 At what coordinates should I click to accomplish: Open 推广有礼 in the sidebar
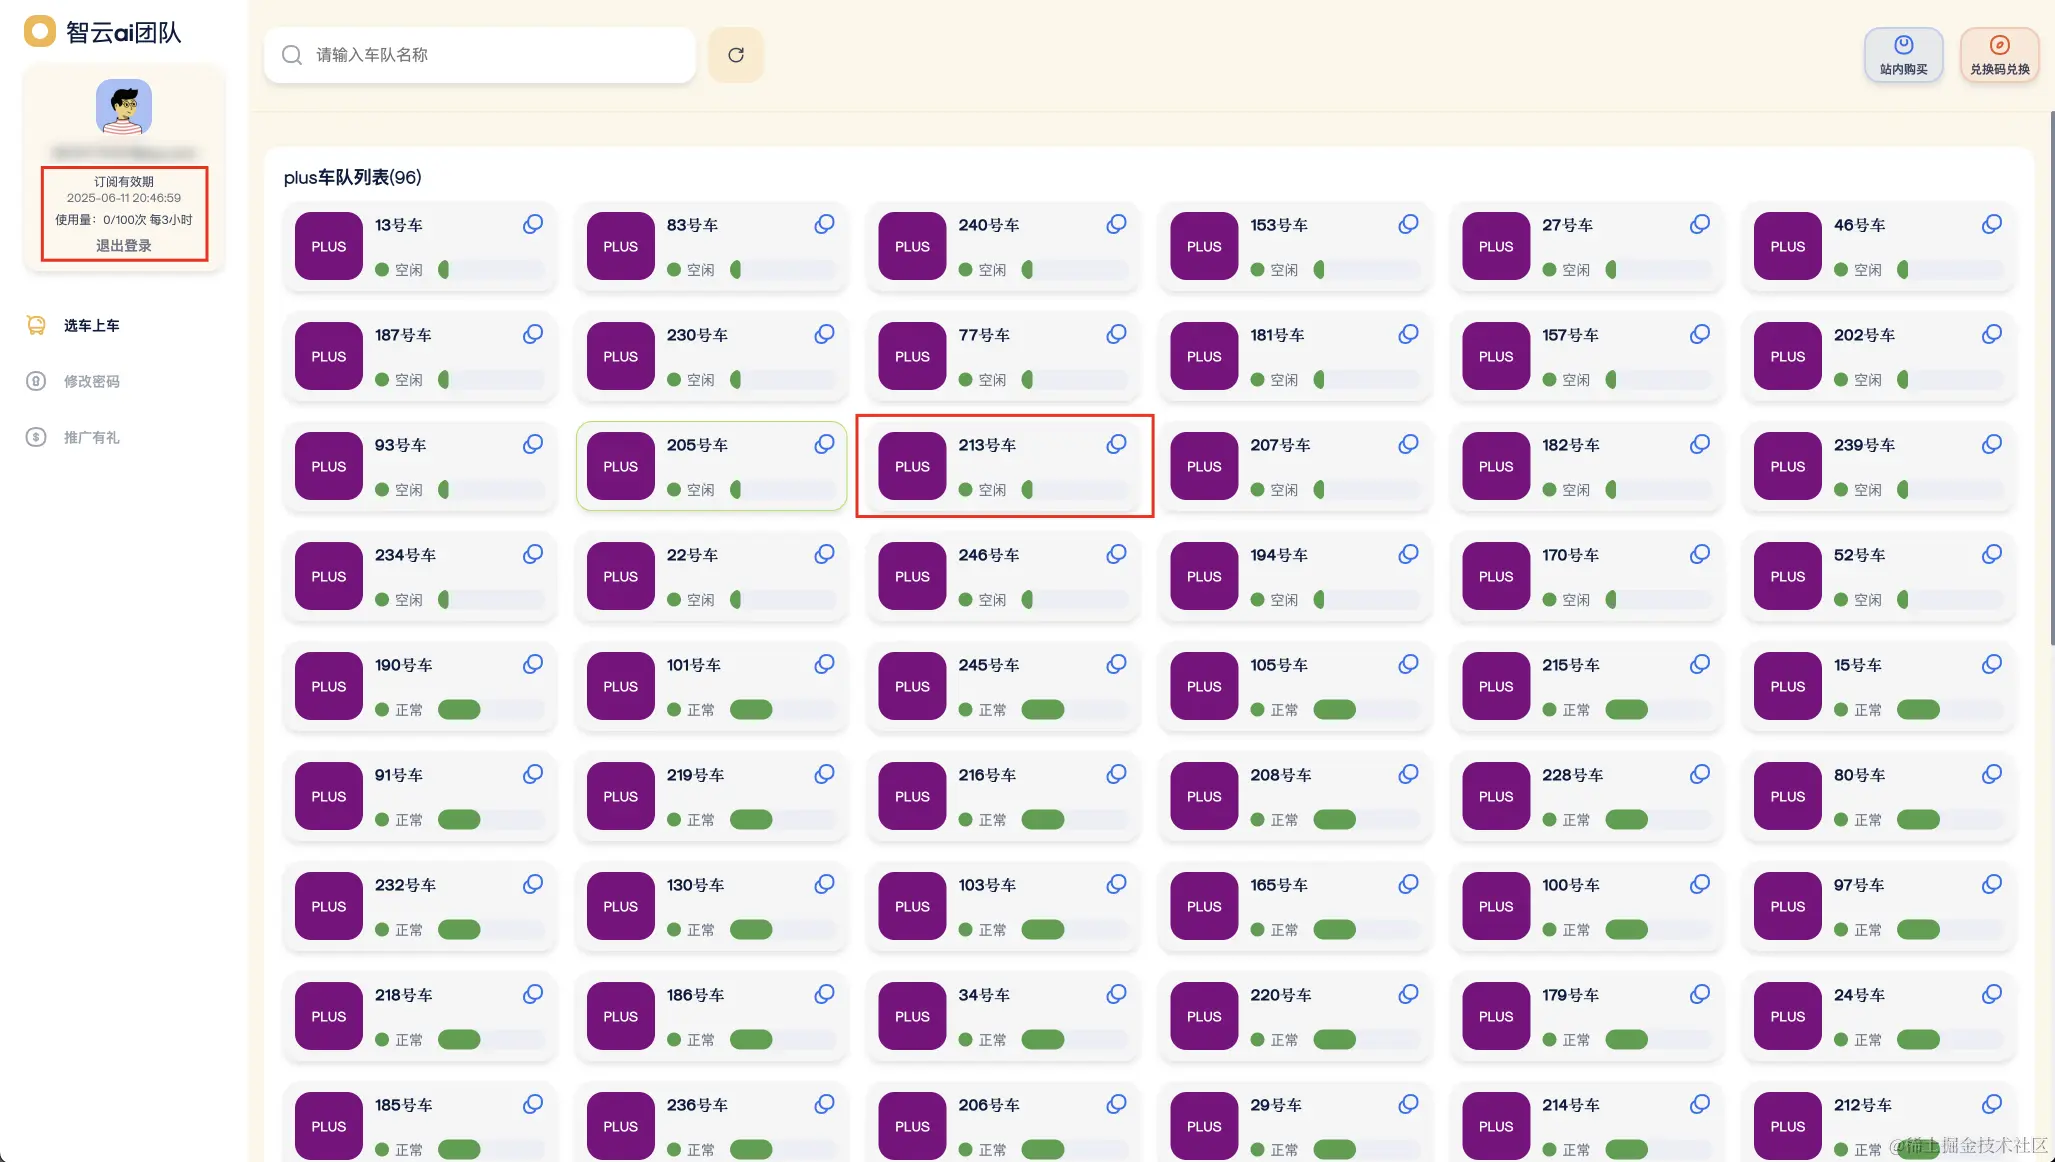tap(91, 437)
